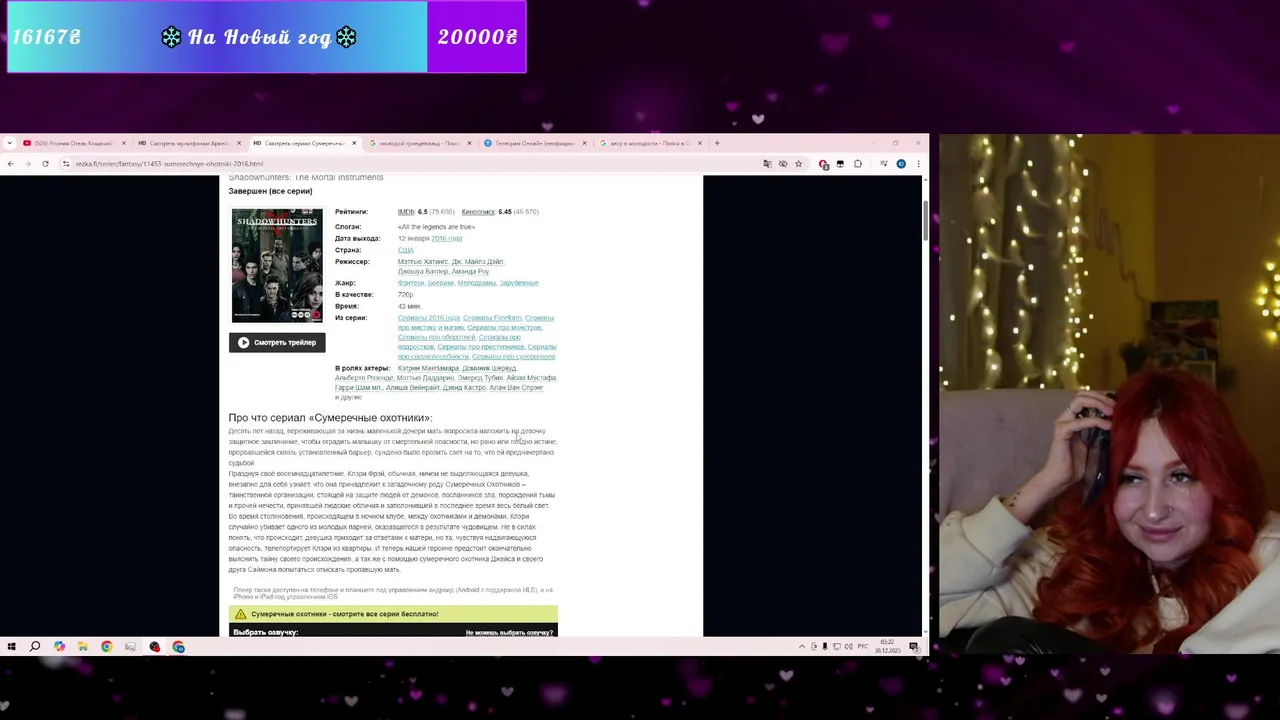The height and width of the screenshot is (720, 1280).
Task: Open actor 'Кэтрин МакНамара' link
Action: pos(428,368)
